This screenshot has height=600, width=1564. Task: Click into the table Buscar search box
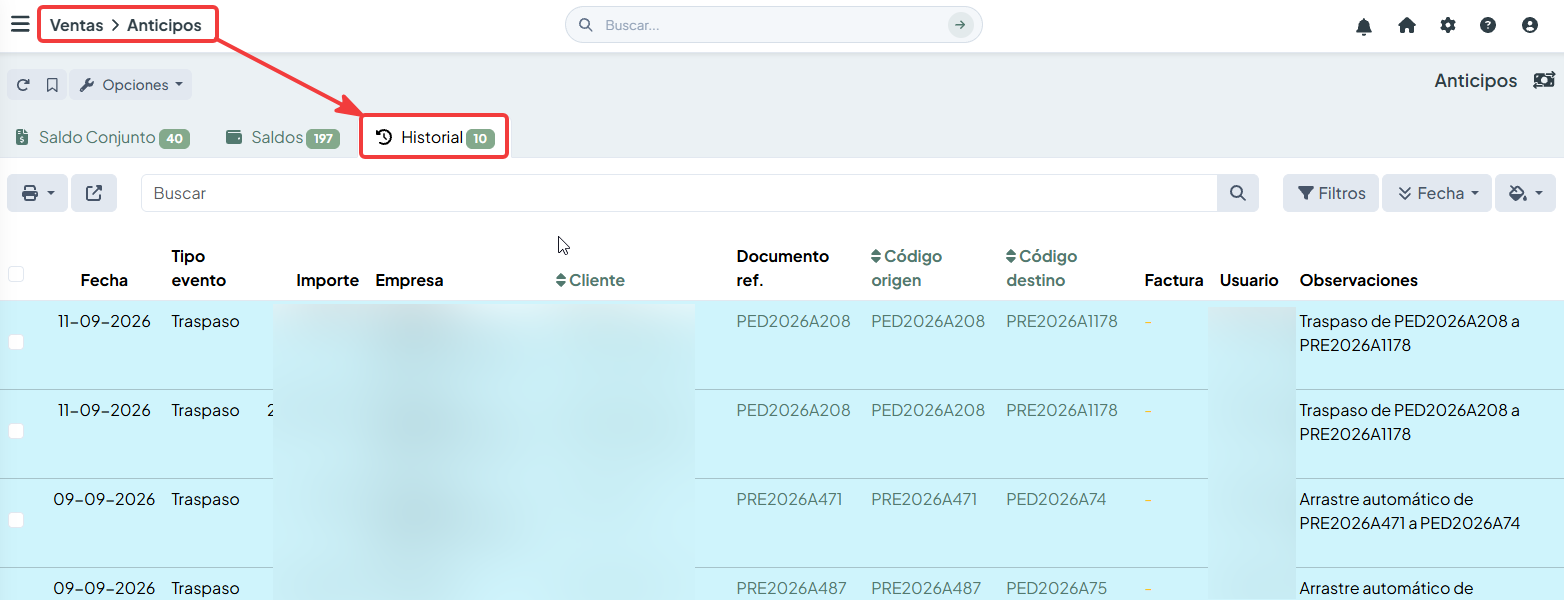679,193
